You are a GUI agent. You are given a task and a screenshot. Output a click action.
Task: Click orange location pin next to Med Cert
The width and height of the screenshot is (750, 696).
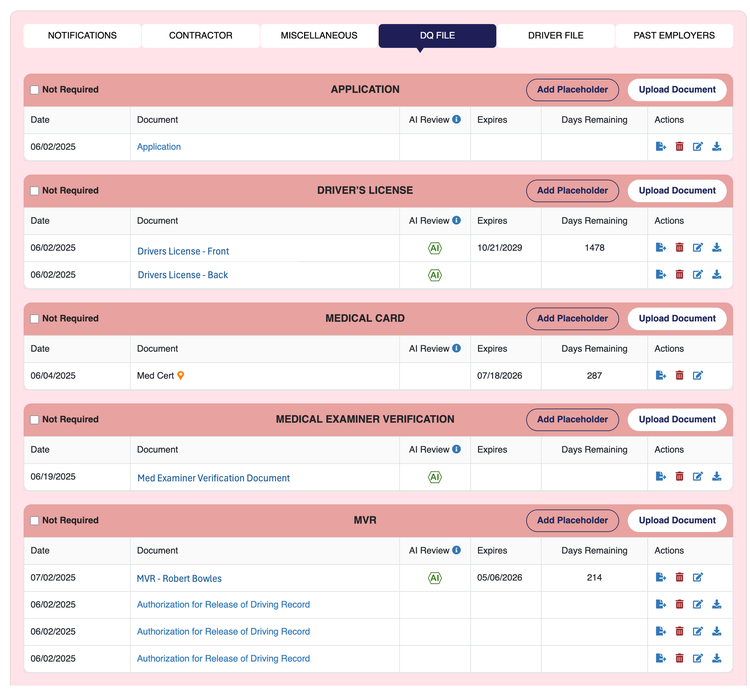click(180, 376)
